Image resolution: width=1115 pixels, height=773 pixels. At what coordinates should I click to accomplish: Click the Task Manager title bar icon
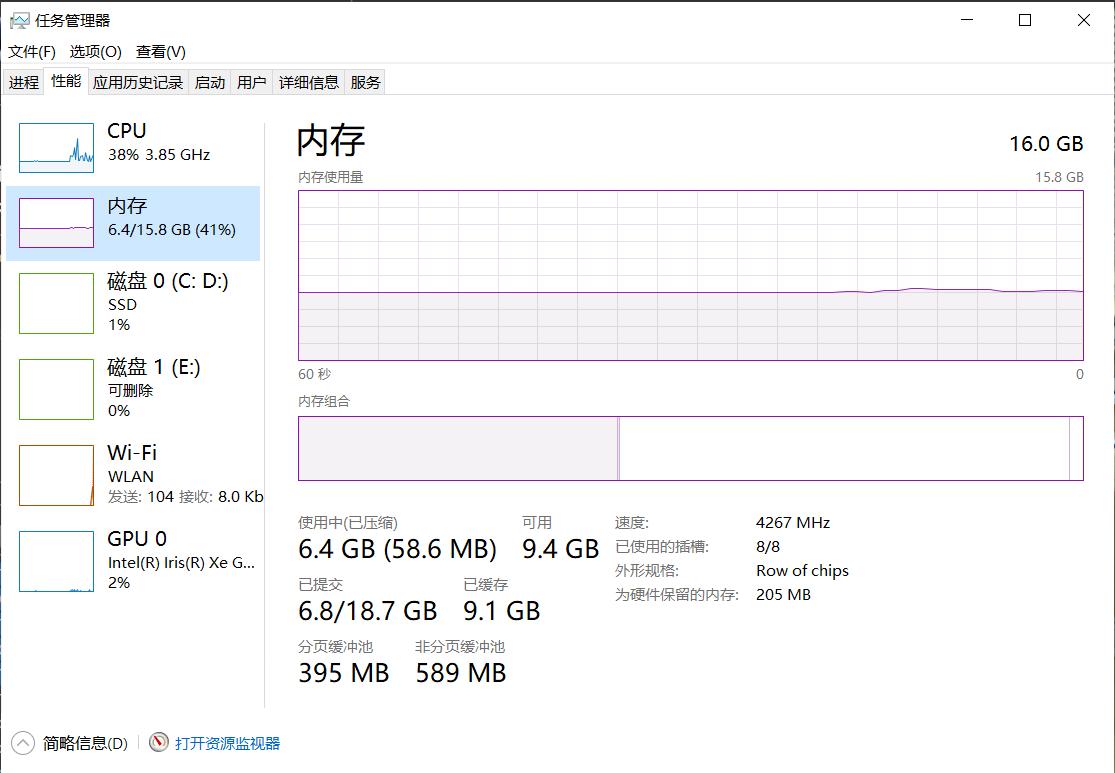19,20
